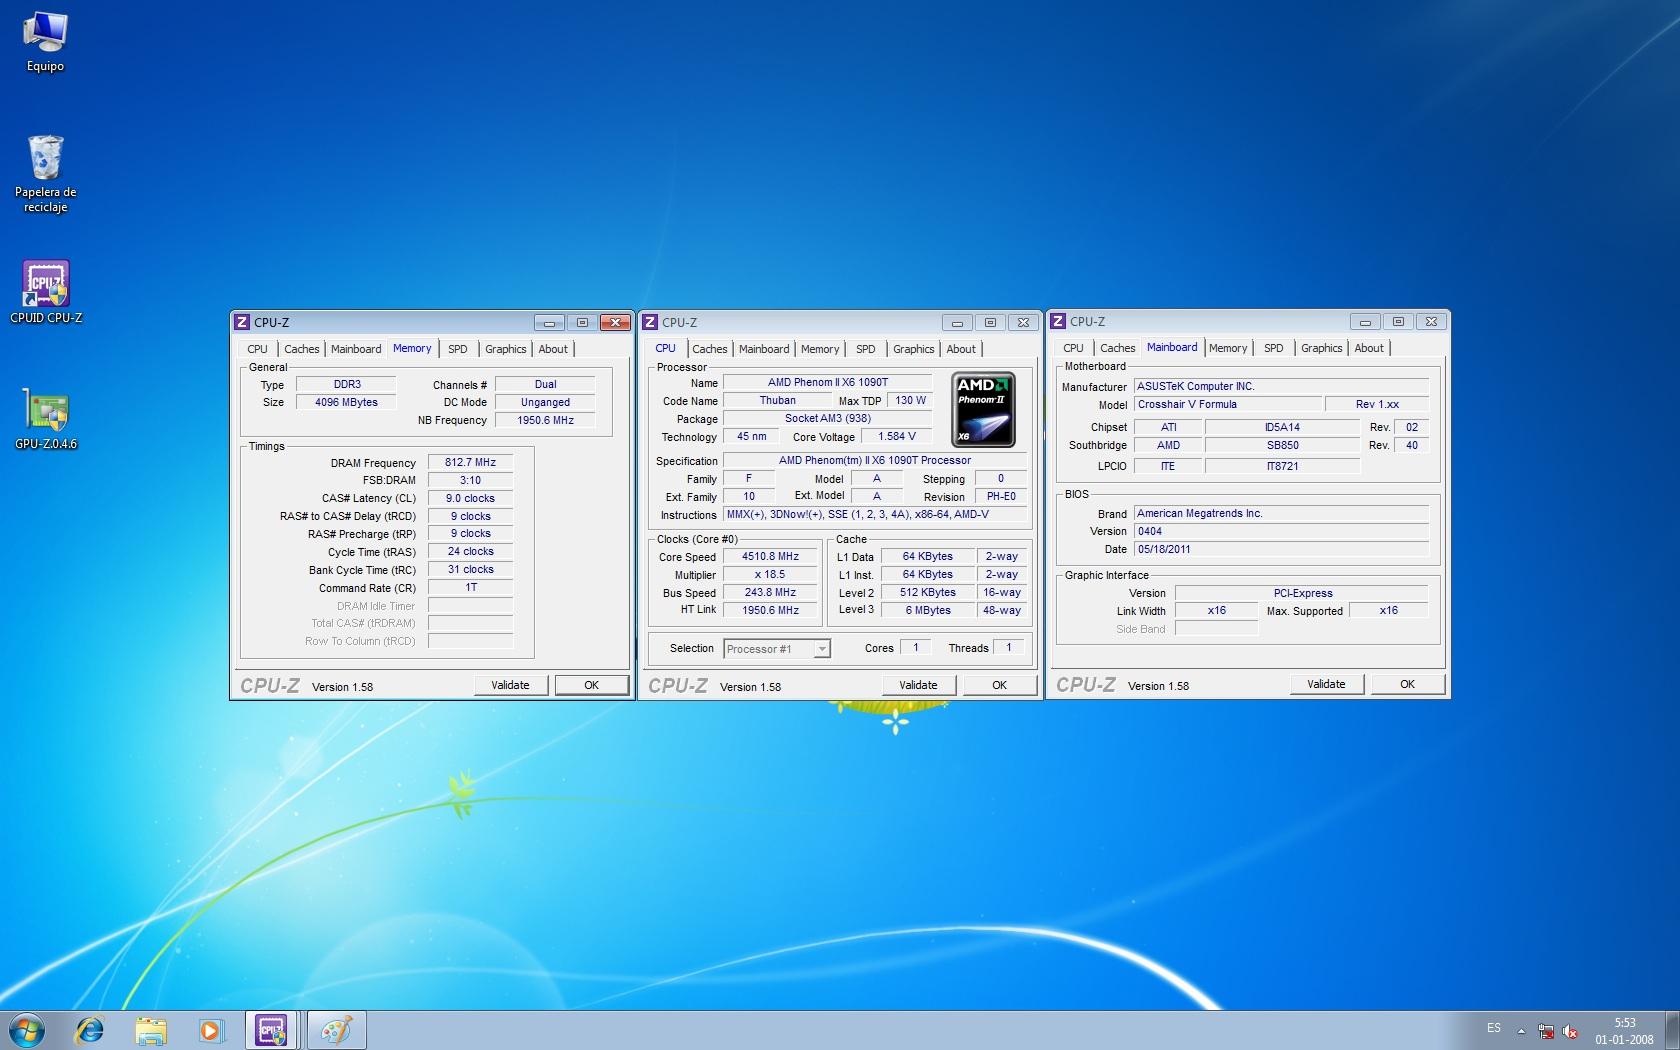Select the CPU-Z taskbar button
The image size is (1680, 1050).
tap(271, 1030)
